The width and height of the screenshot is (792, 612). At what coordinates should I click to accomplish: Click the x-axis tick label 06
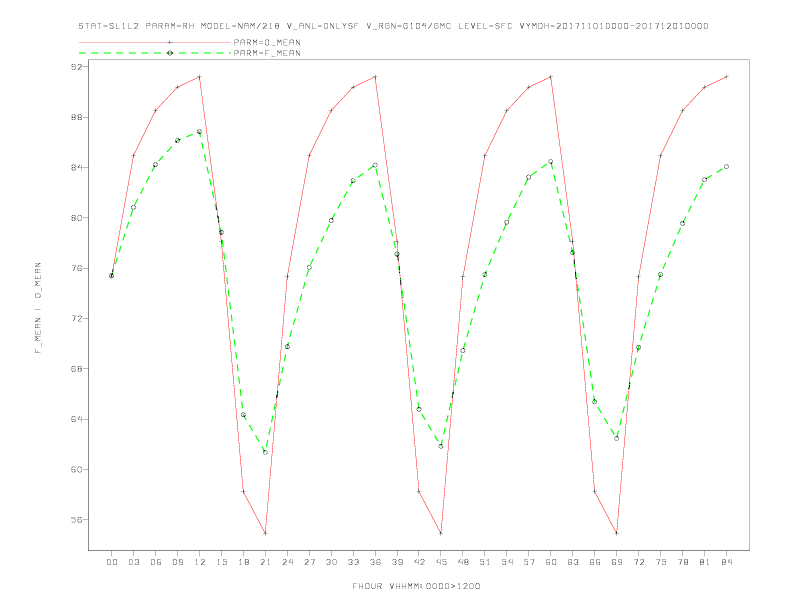click(x=156, y=562)
